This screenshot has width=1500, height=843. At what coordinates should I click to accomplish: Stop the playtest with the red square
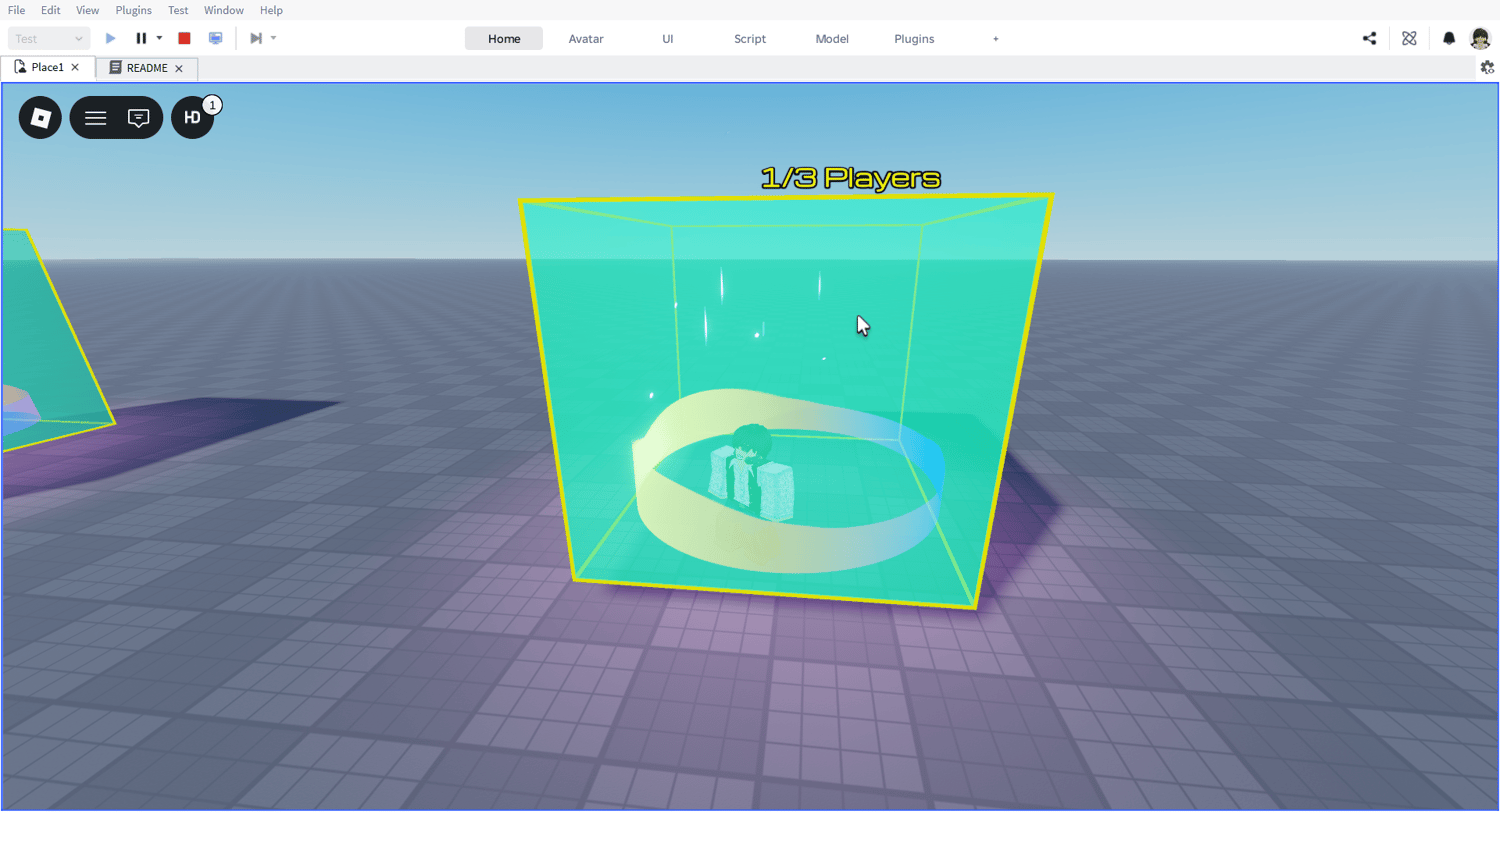tap(184, 39)
